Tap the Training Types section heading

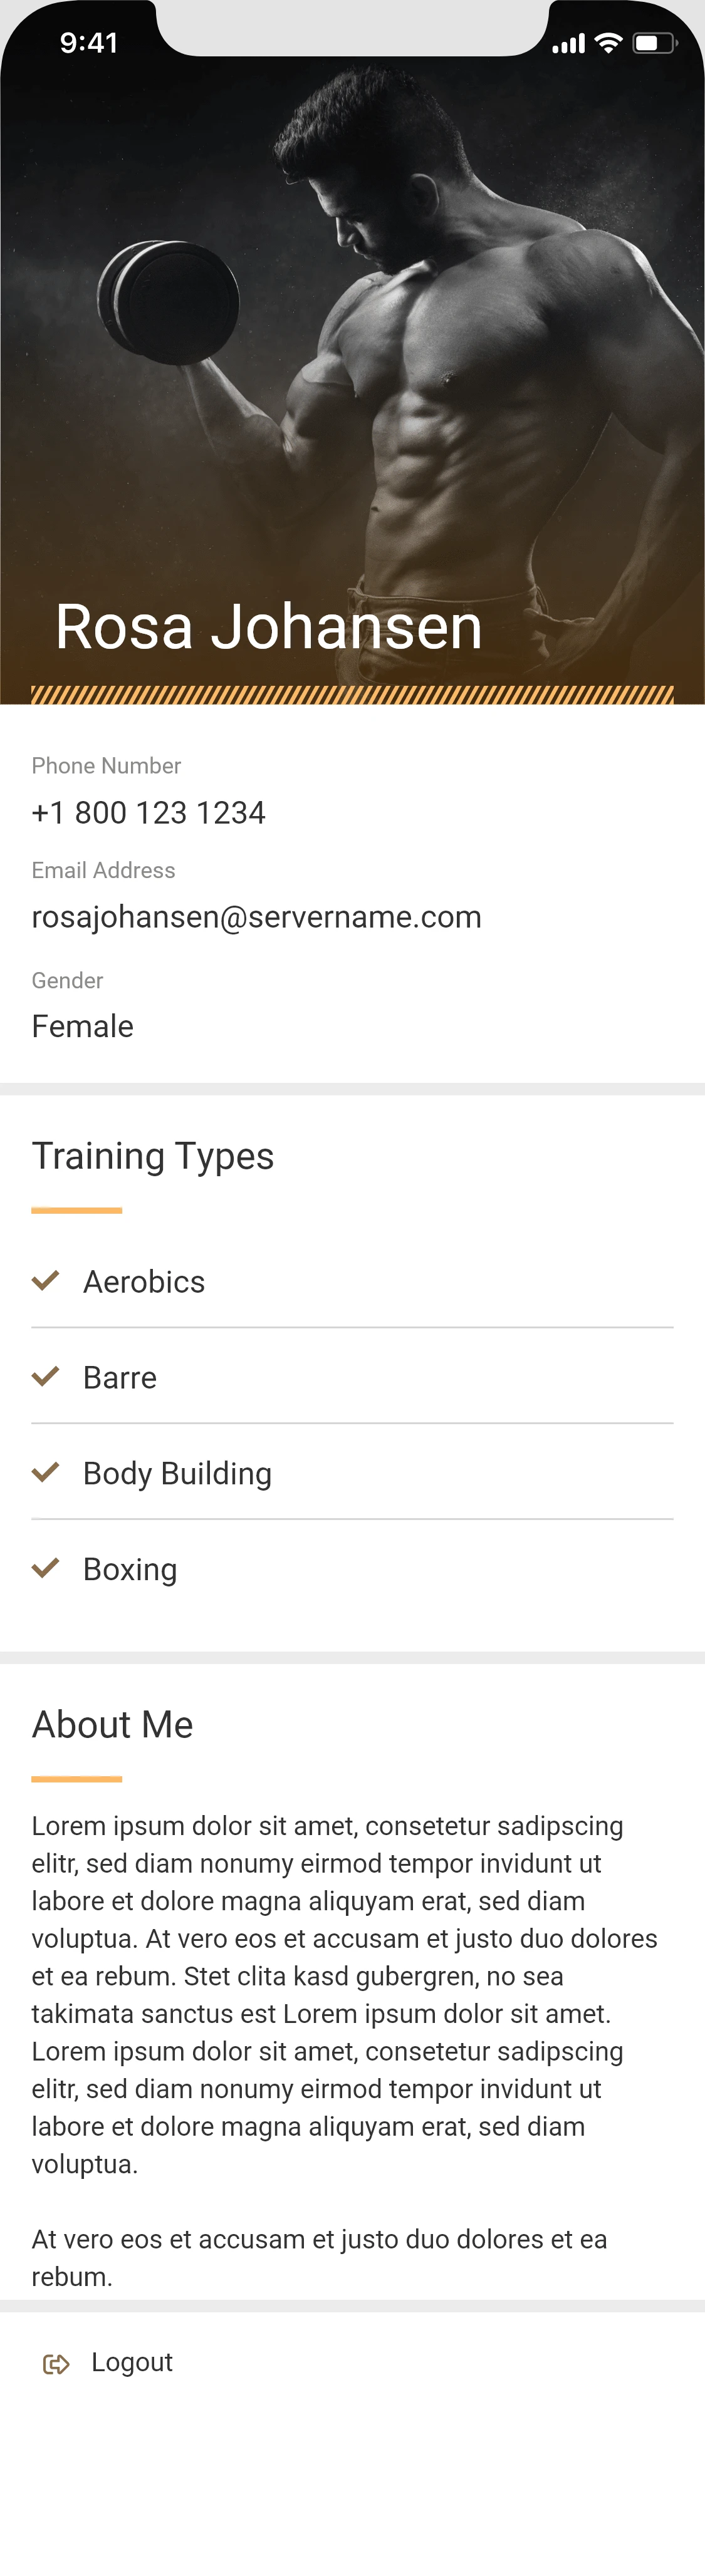152,1156
